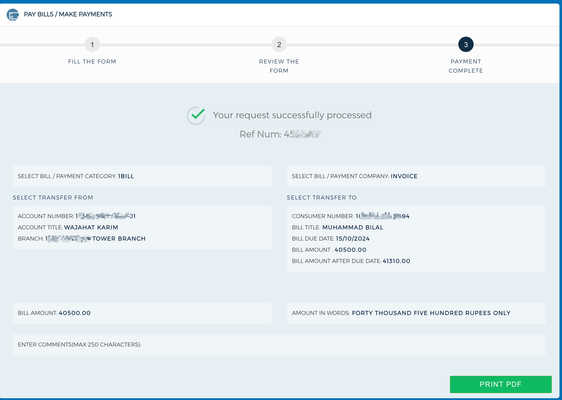Click the Payment Complete step label
Viewport: 562px width, 400px height.
(466, 66)
